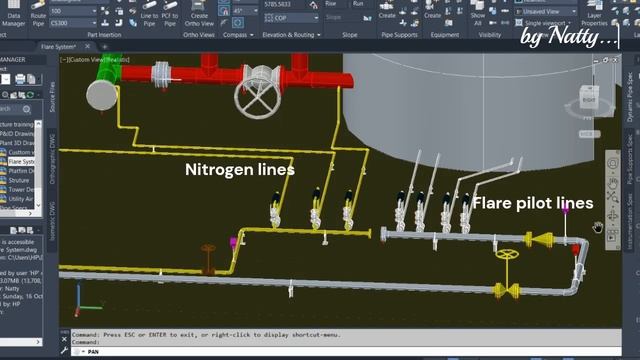Run the Line to Pipe command

click(149, 13)
